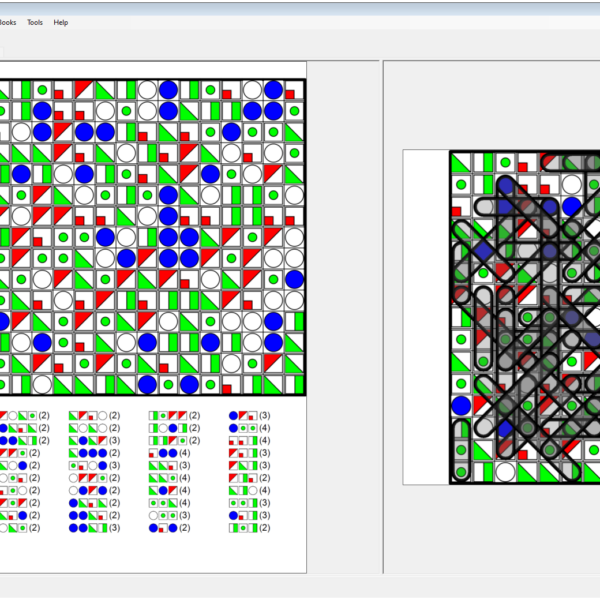Click legend pattern: blue circle, red triangle, red square

[x=243, y=414]
